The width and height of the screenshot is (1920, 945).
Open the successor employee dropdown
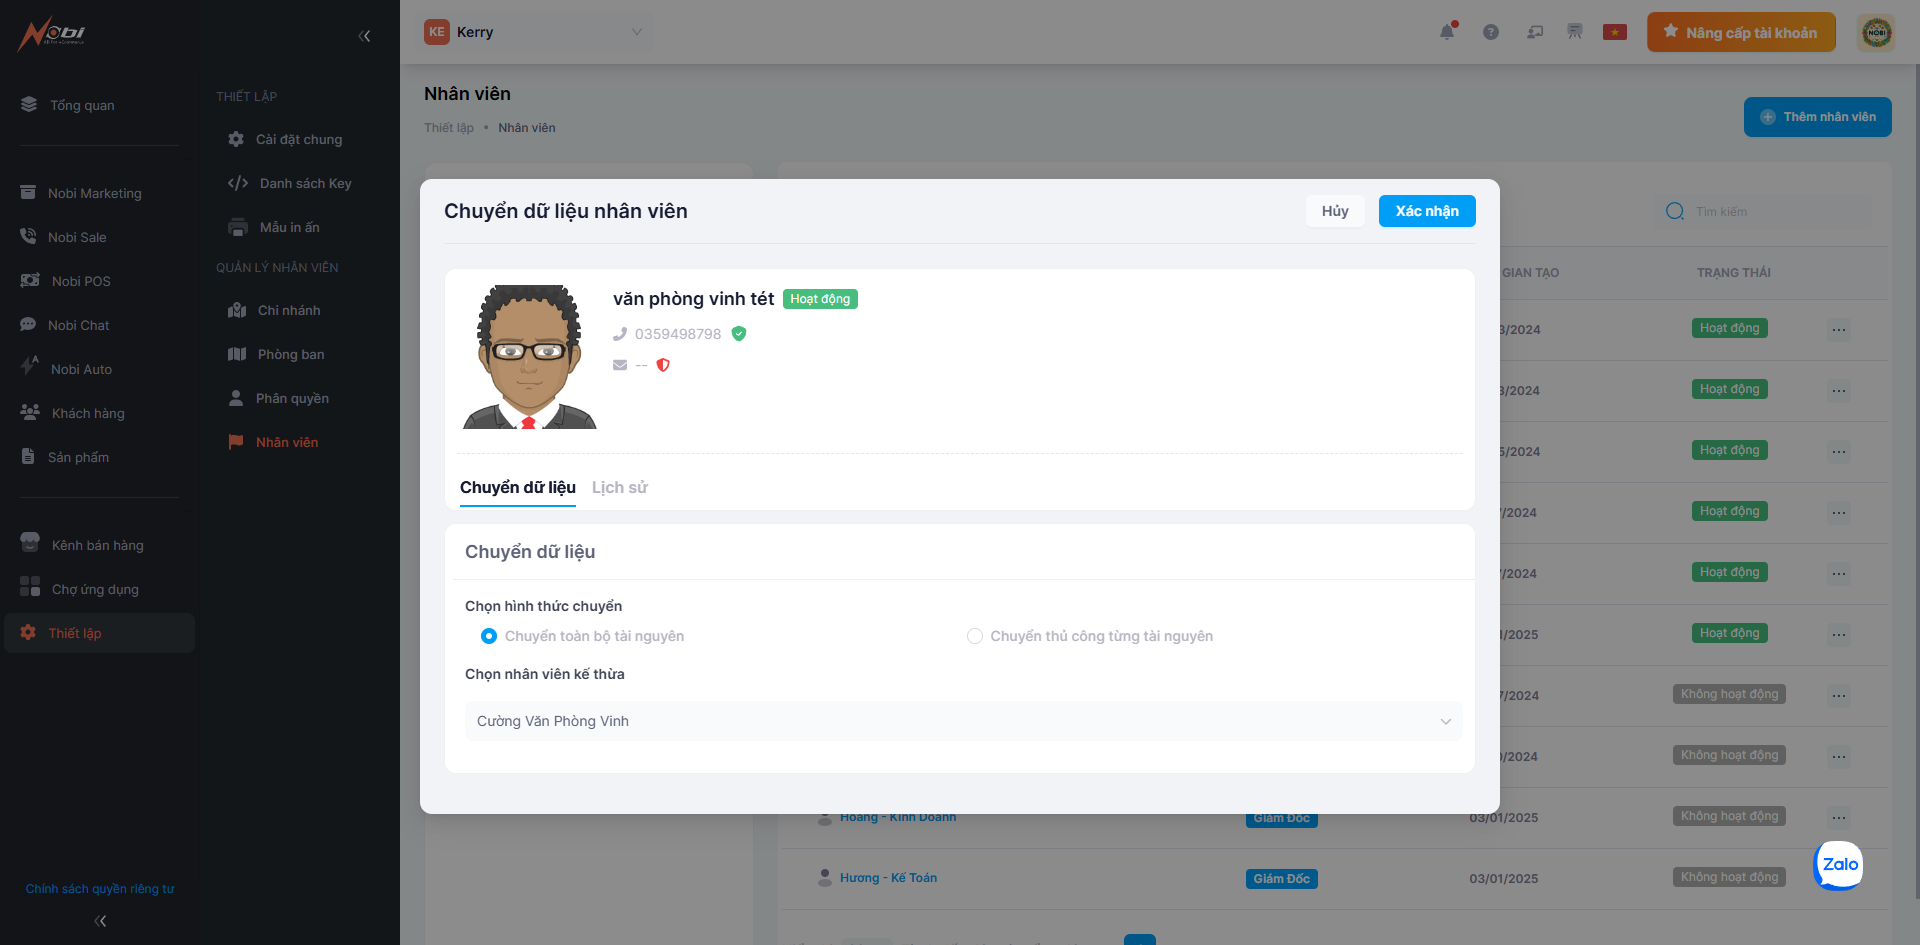tap(963, 721)
